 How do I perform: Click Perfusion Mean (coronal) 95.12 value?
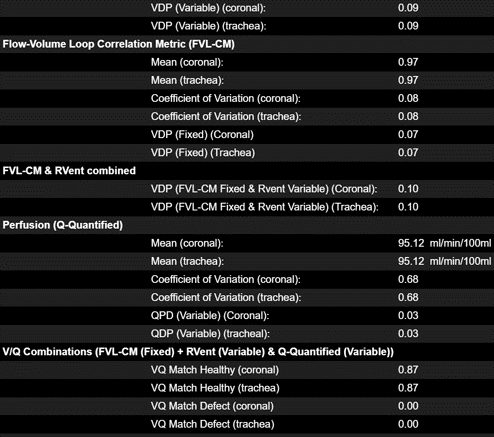coord(411,243)
